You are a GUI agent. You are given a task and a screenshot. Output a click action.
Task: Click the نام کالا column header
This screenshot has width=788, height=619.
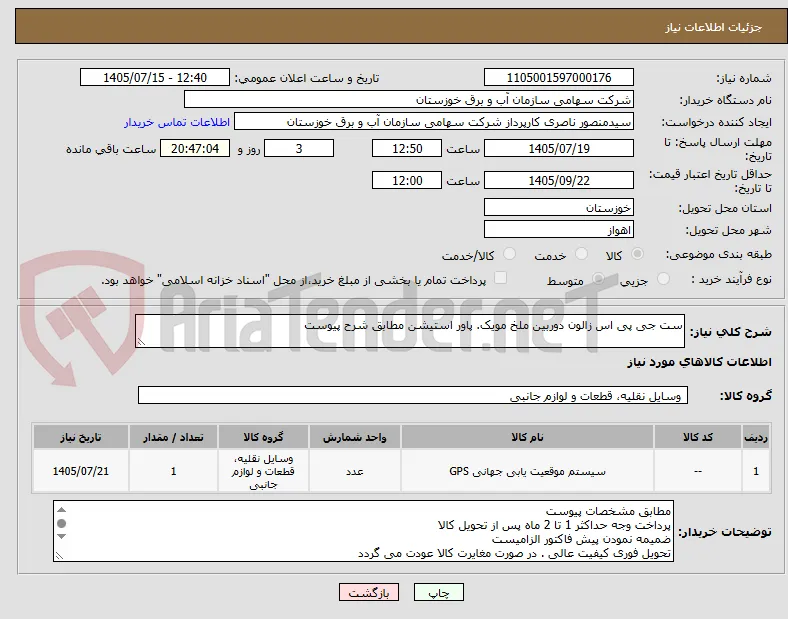tap(527, 437)
